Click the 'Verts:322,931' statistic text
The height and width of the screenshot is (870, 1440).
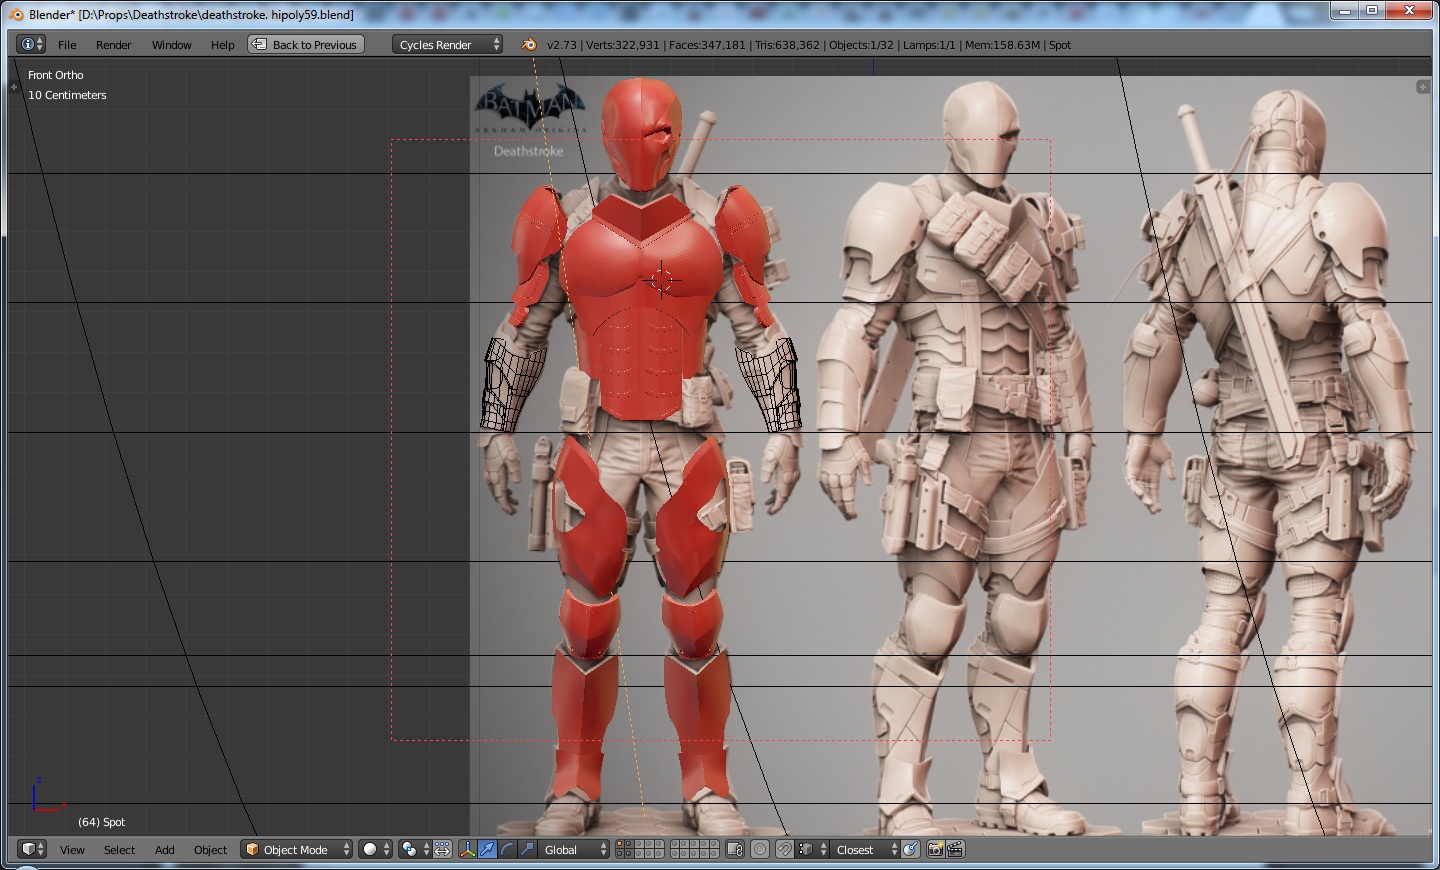click(623, 45)
